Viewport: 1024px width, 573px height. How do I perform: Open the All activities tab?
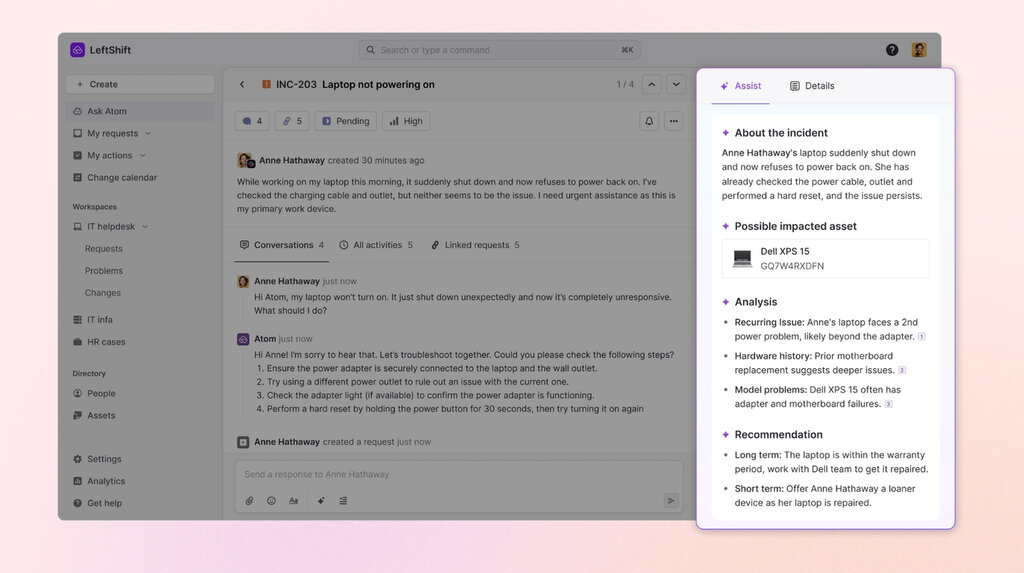[x=376, y=245]
